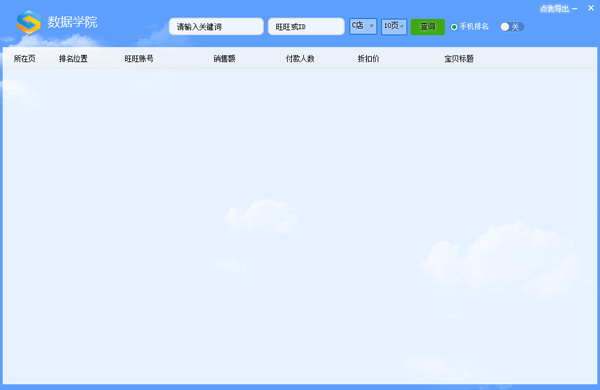The width and height of the screenshot is (600, 390).
Task: Click the 付款人数 column header
Action: pyautogui.click(x=300, y=59)
